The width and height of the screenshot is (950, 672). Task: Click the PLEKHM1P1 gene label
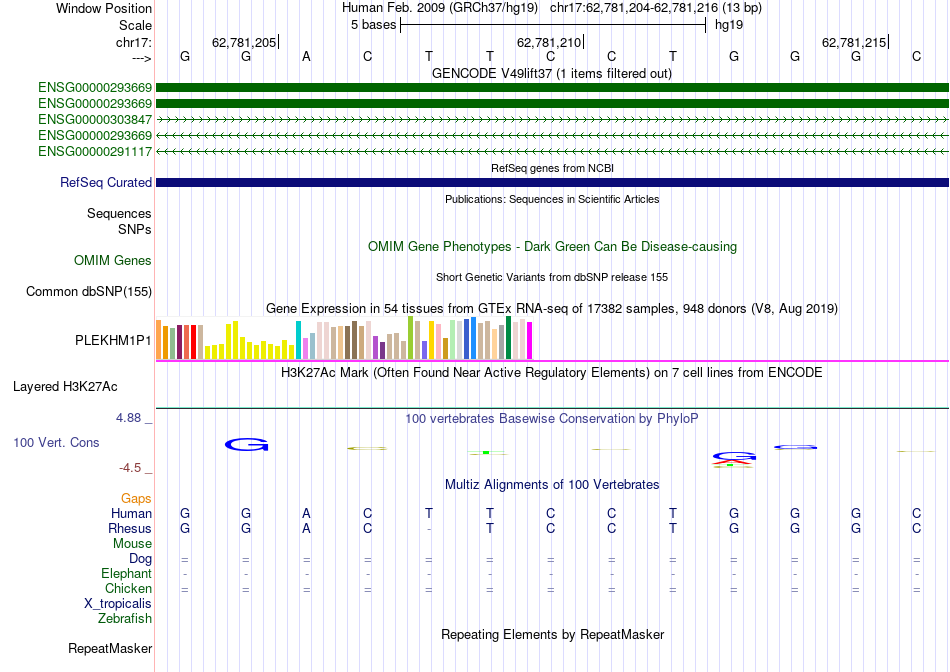(113, 341)
